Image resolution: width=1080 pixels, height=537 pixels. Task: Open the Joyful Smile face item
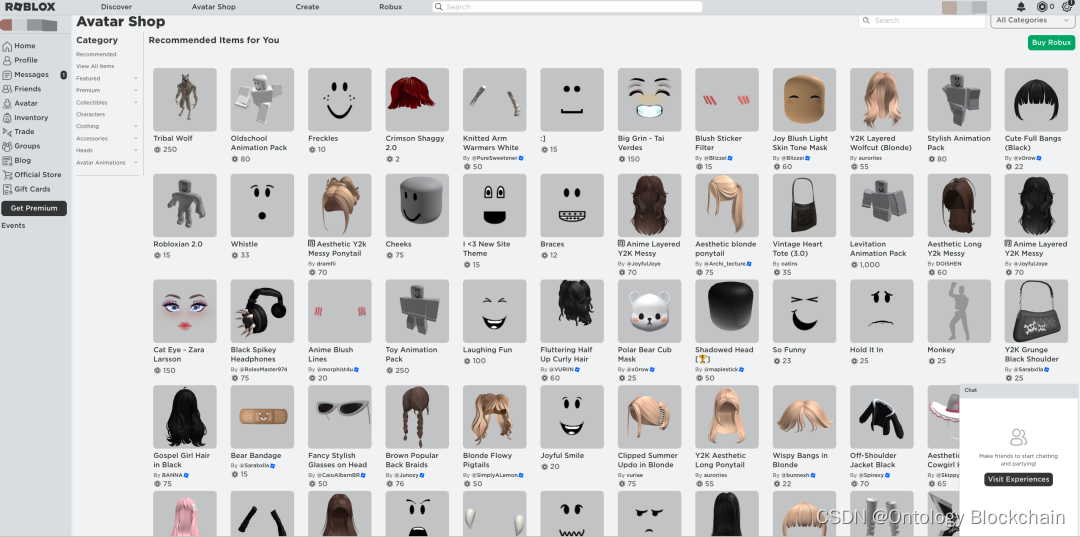tap(572, 417)
